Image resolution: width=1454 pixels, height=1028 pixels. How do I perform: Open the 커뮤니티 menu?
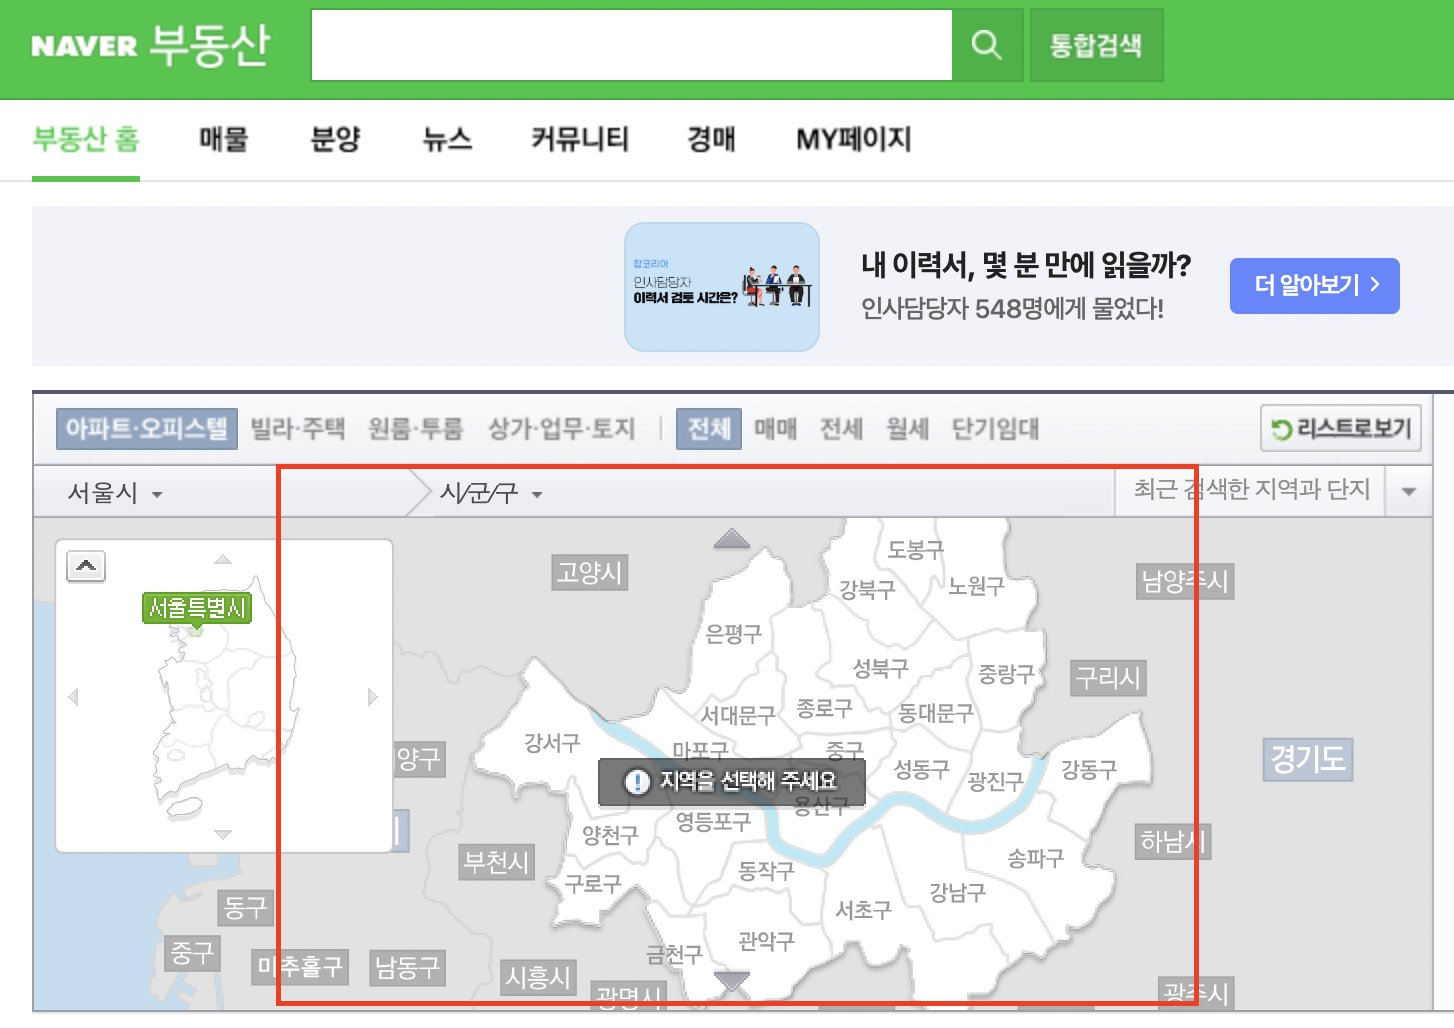(580, 139)
